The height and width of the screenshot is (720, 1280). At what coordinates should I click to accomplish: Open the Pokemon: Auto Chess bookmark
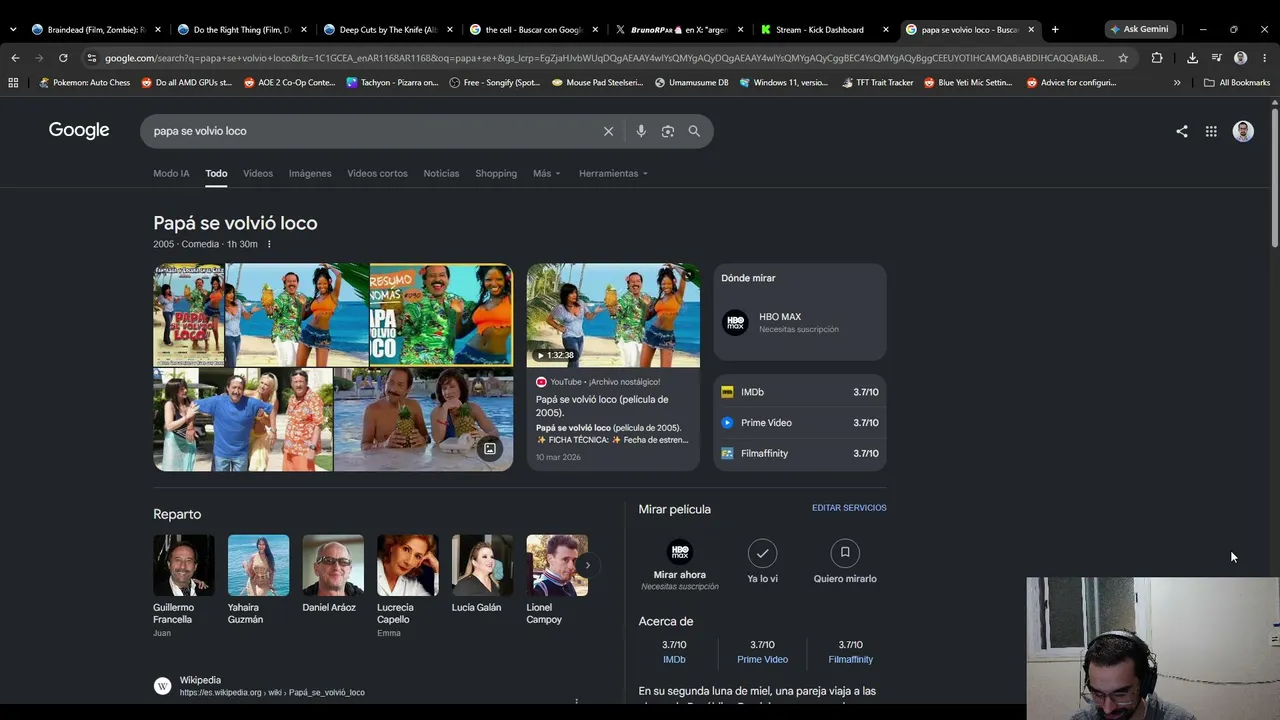pos(84,83)
